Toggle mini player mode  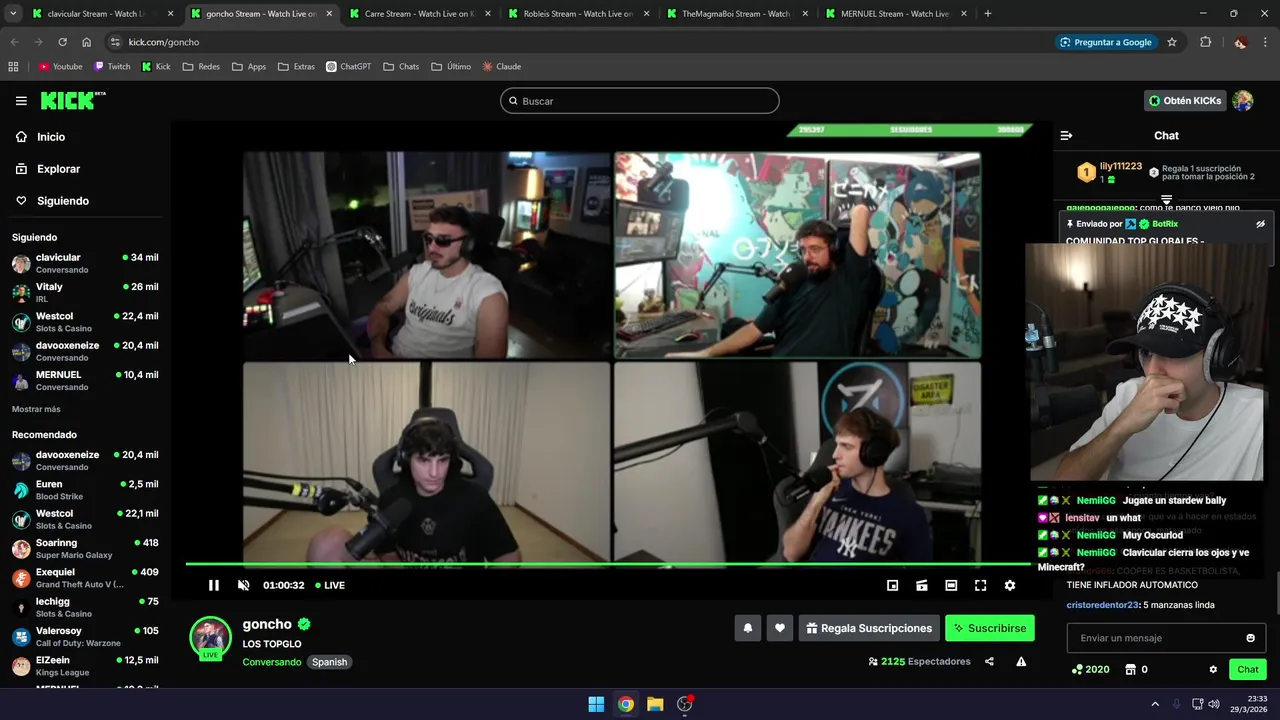(x=893, y=585)
